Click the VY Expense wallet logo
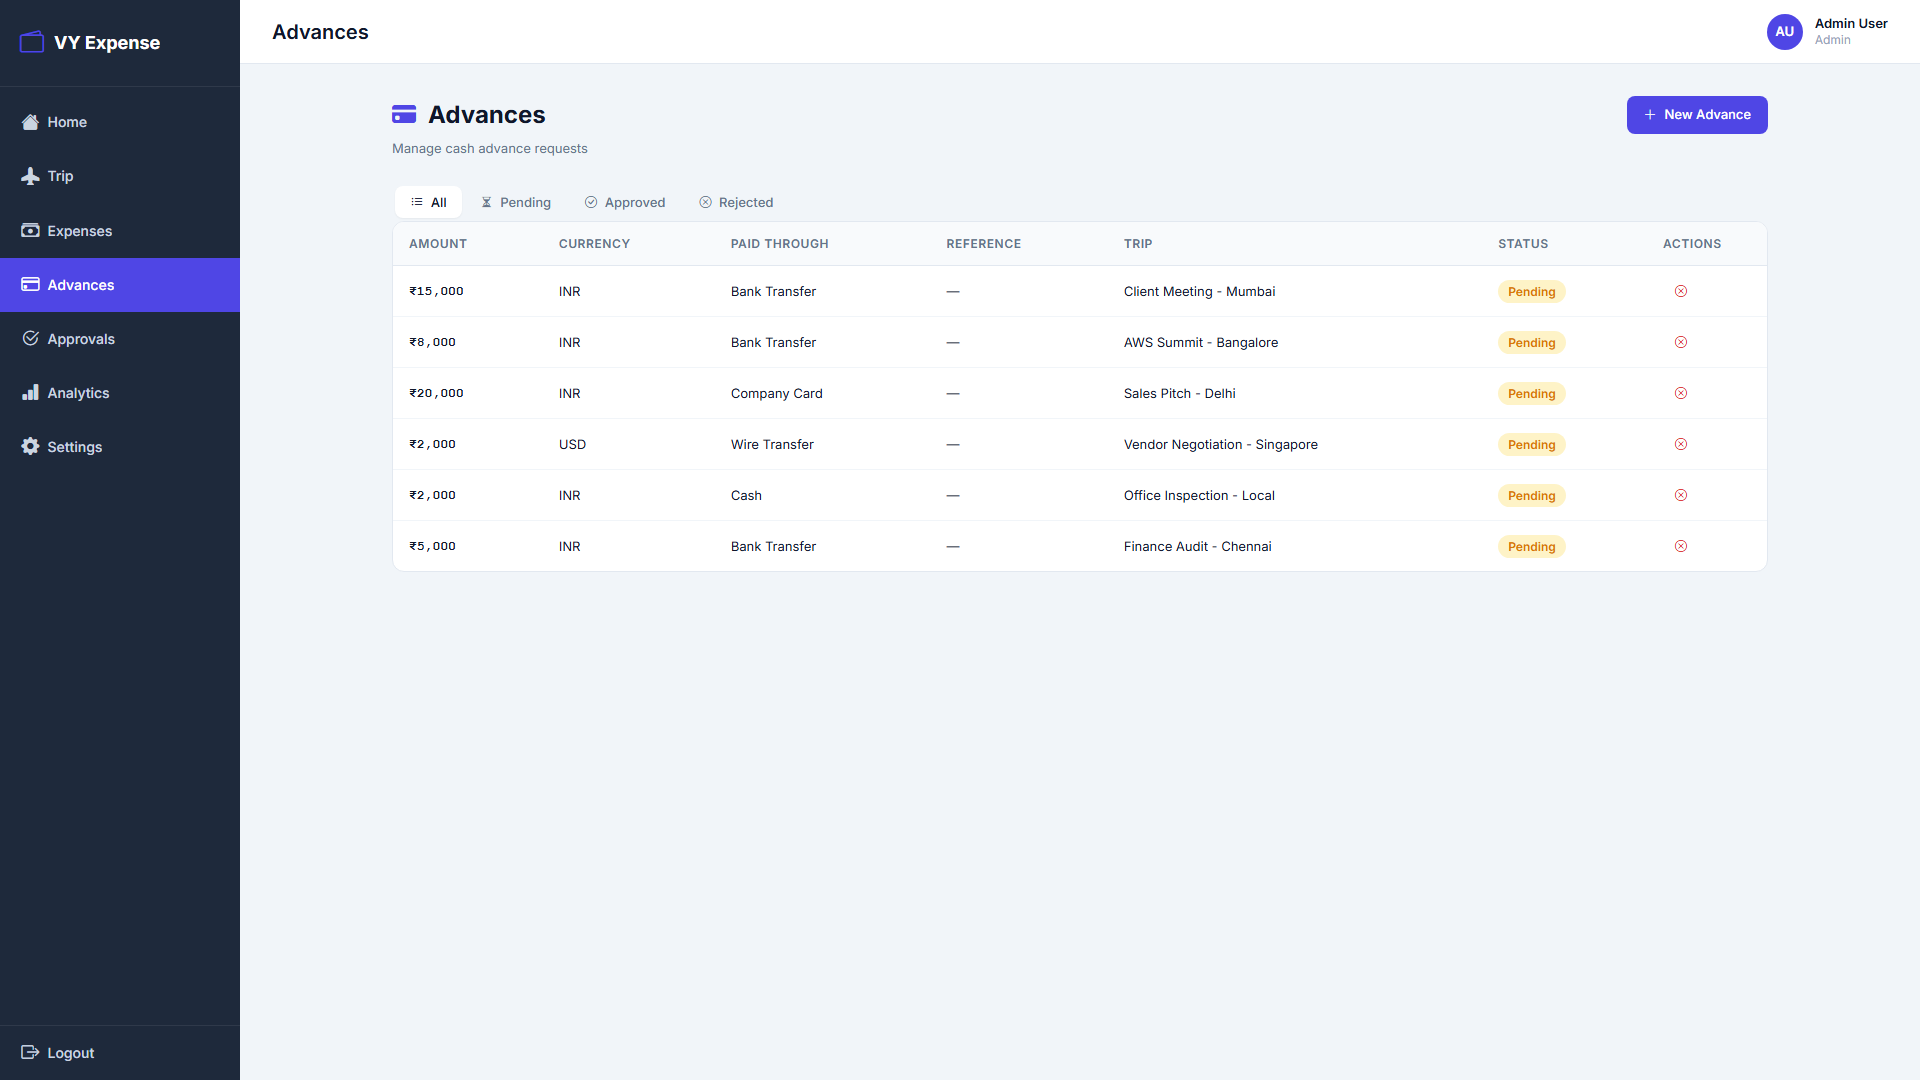Screen dimensions: 1920x1080 coord(31,42)
